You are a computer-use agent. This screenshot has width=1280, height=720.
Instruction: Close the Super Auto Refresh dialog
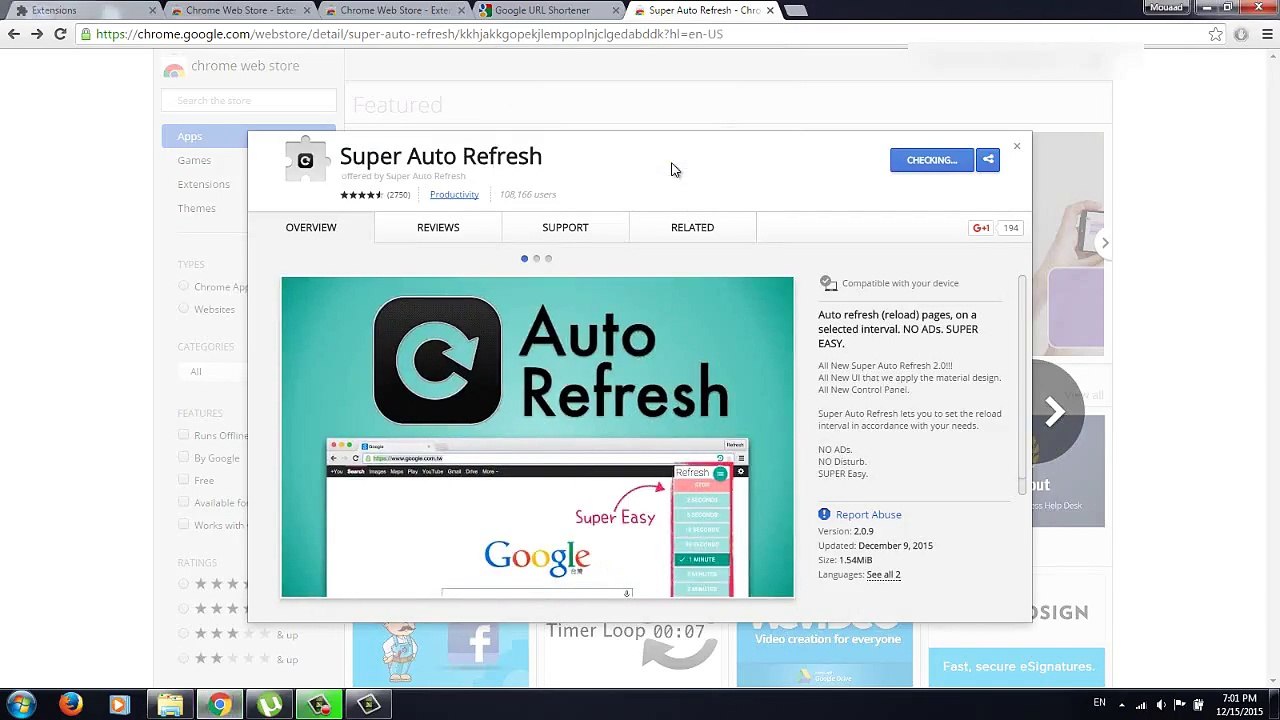(1017, 146)
